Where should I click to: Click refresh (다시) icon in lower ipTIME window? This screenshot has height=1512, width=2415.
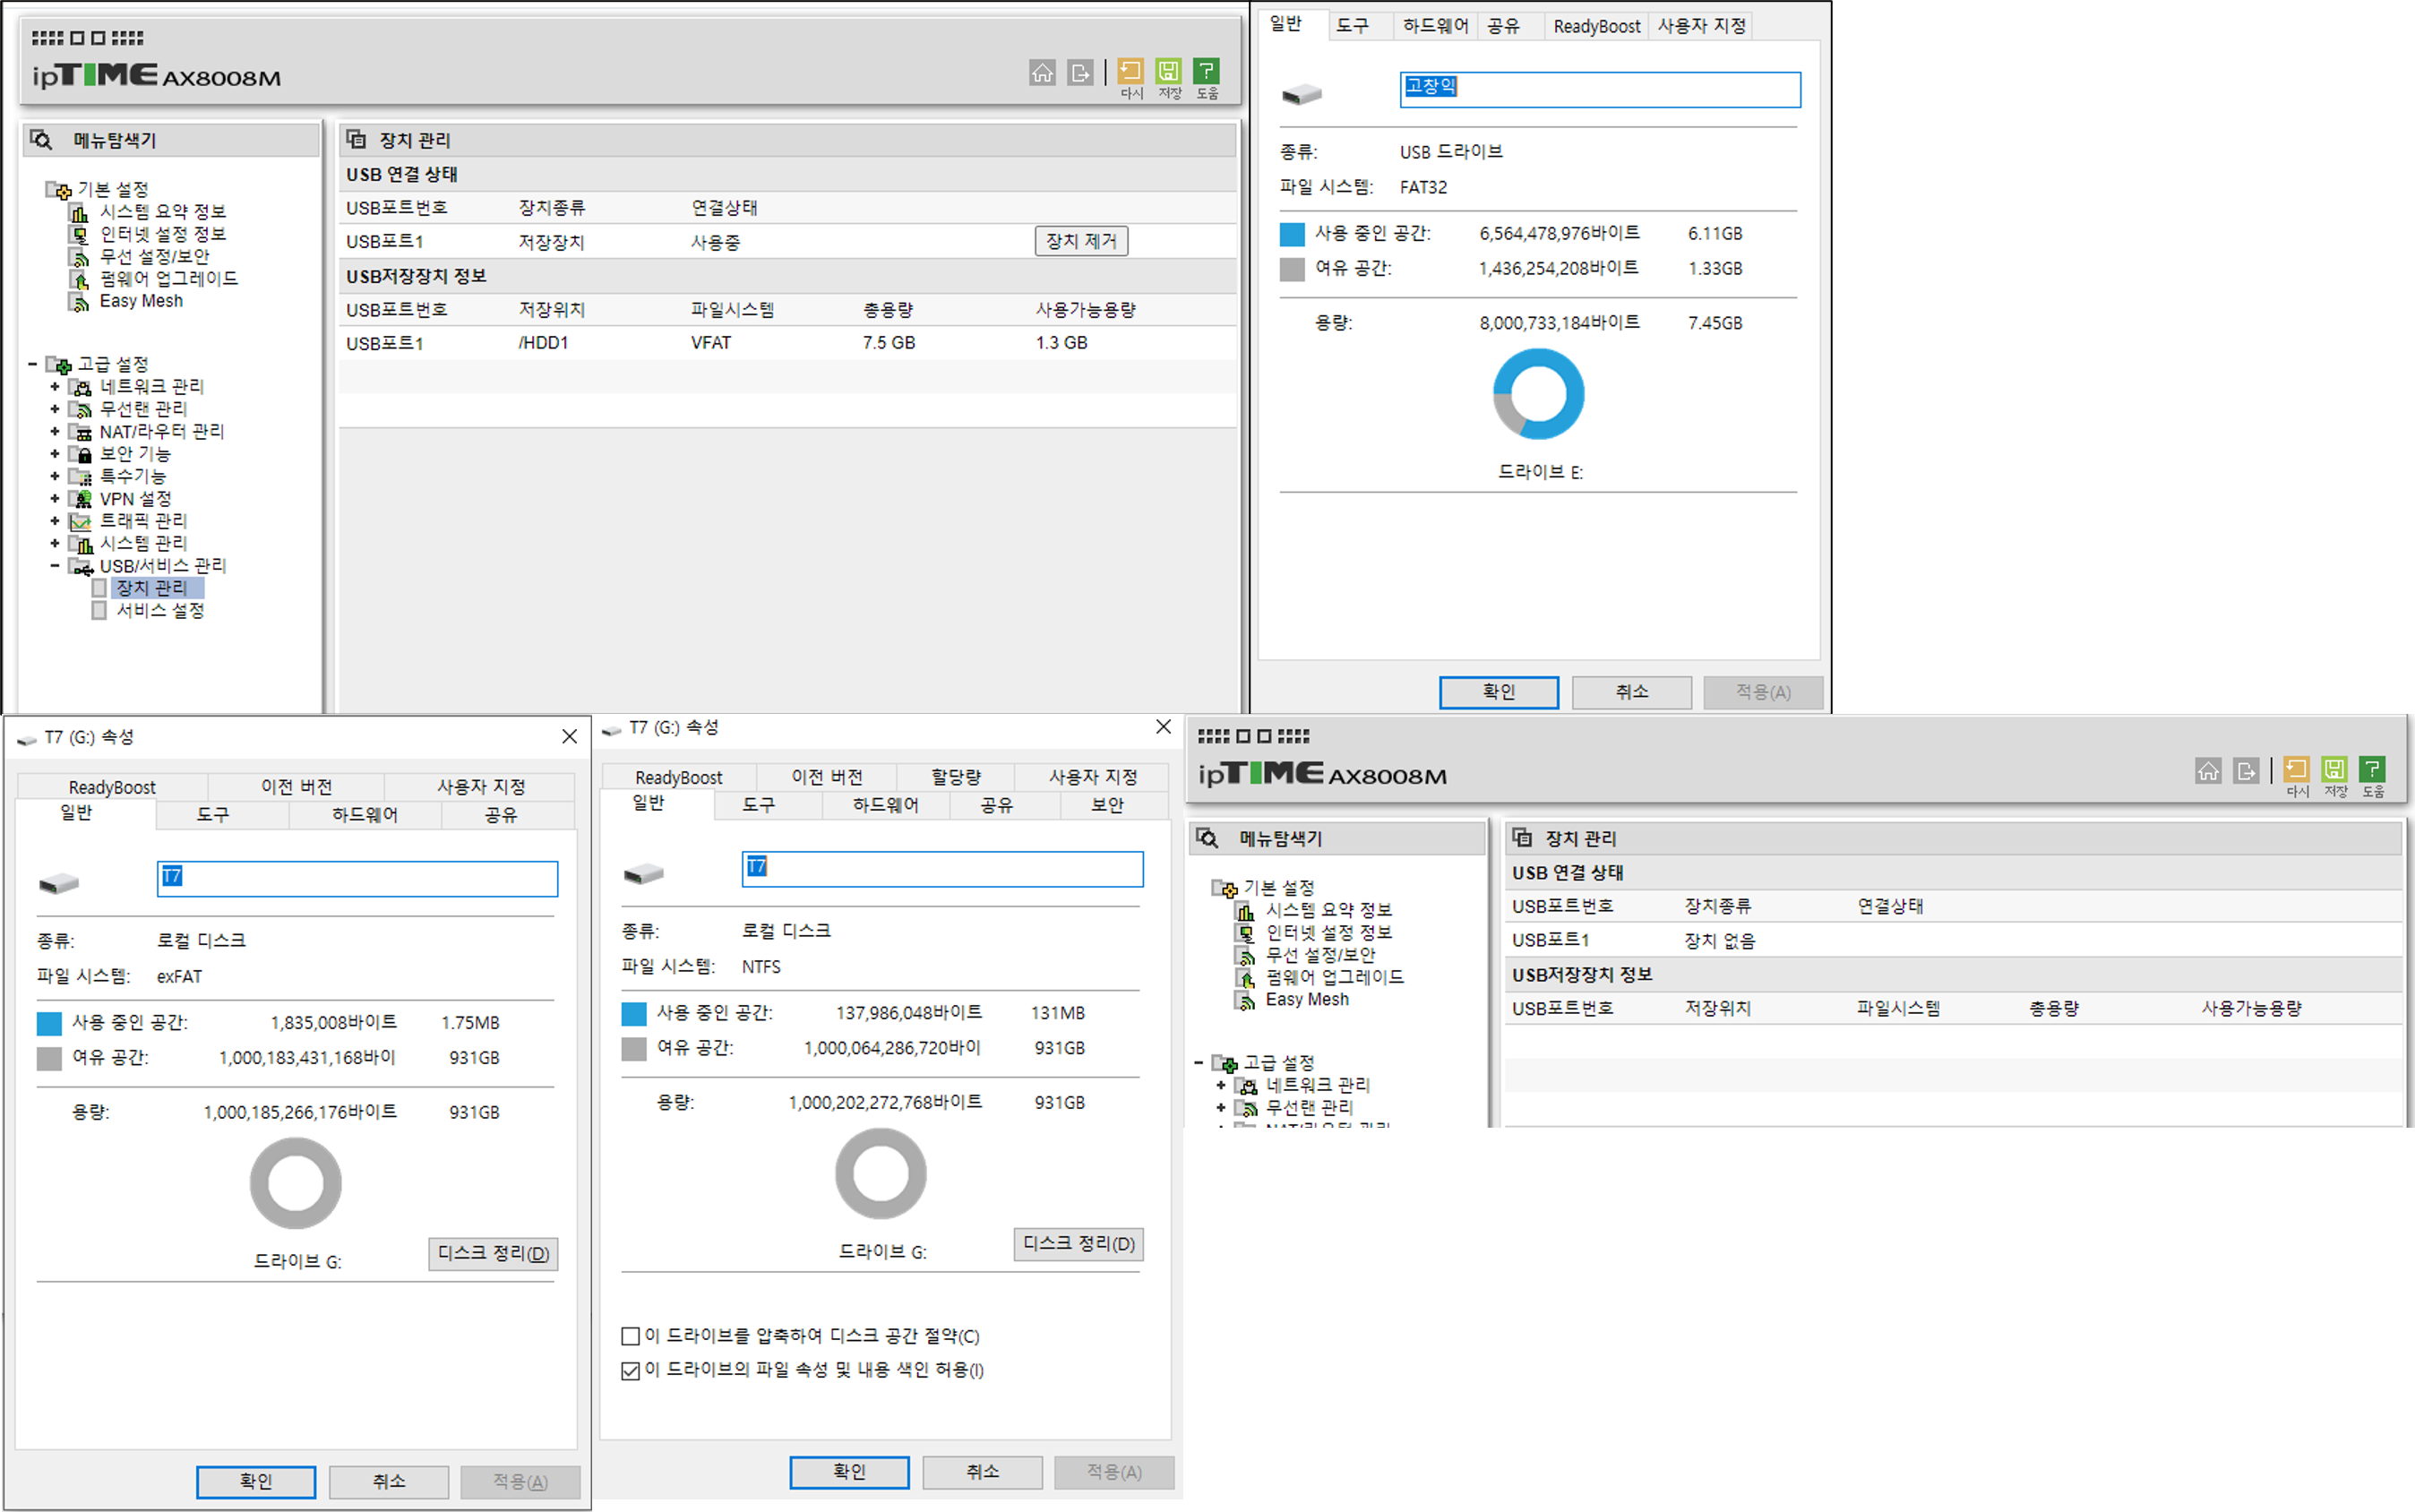tap(2296, 769)
